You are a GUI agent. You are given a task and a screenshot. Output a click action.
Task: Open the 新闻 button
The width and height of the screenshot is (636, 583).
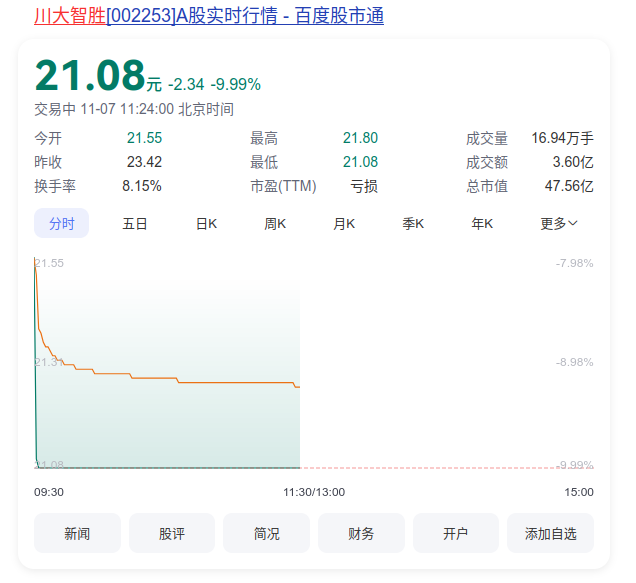pos(77,533)
